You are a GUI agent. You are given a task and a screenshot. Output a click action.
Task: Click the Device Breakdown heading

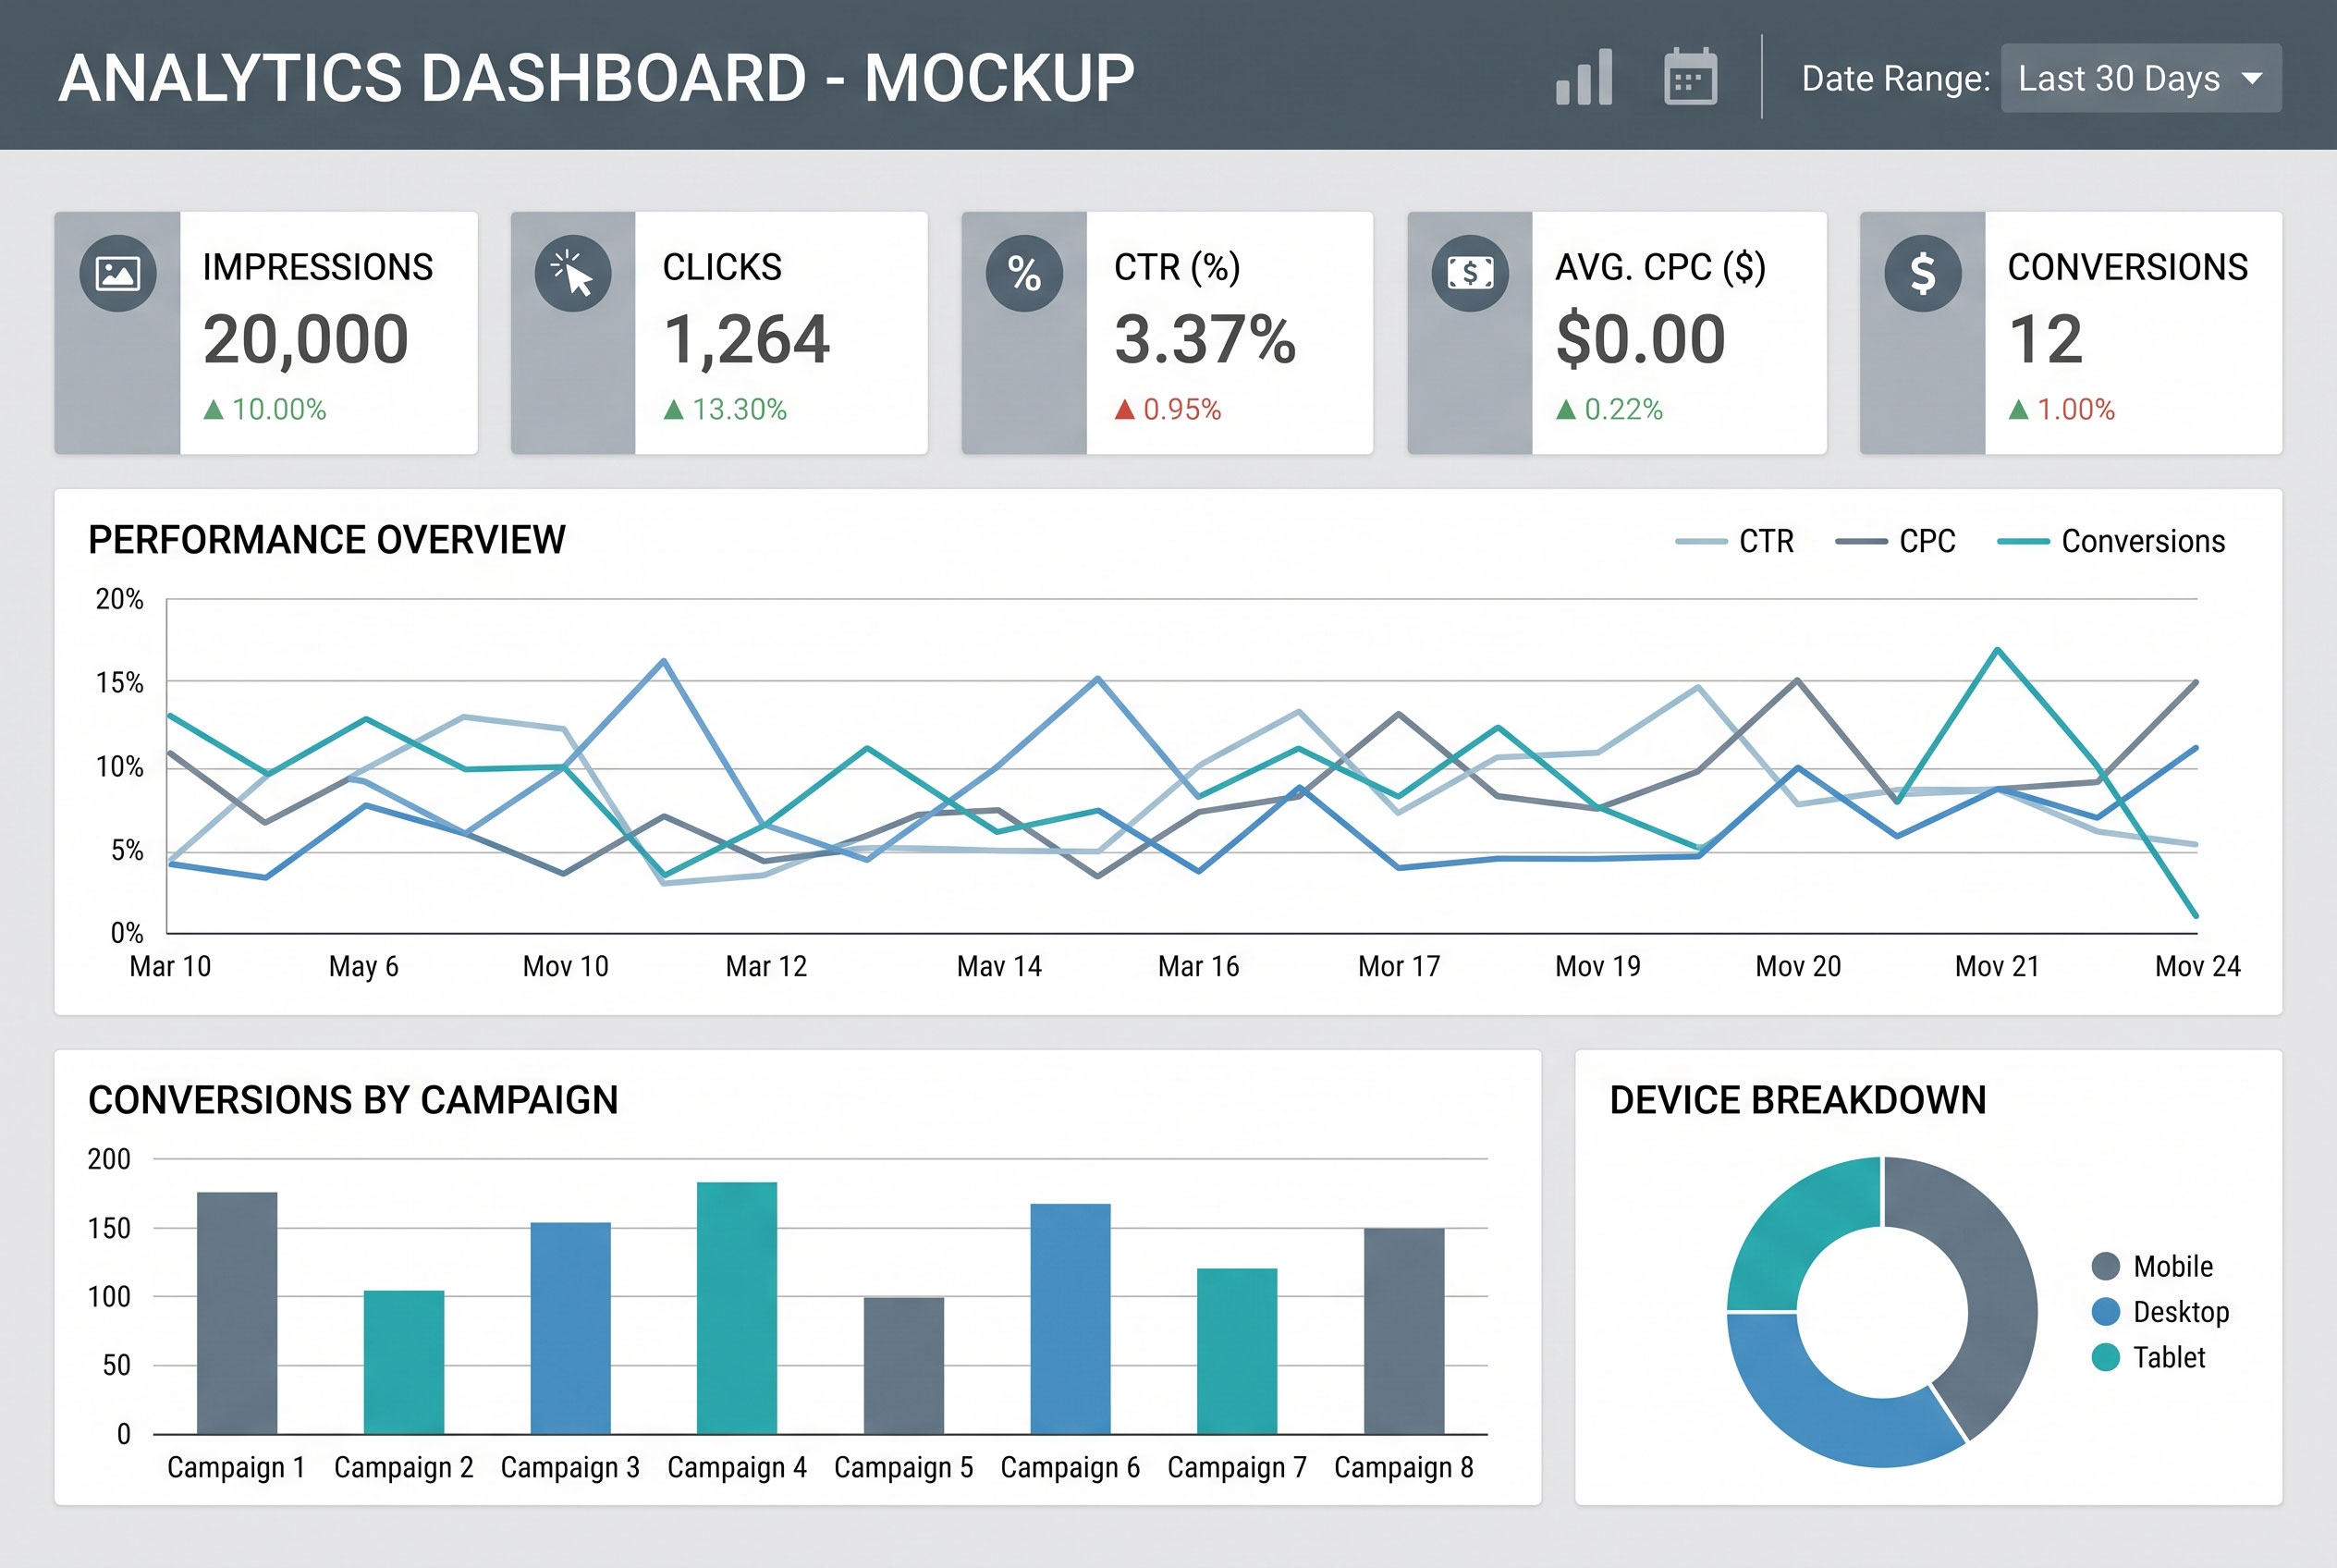(x=1798, y=1100)
